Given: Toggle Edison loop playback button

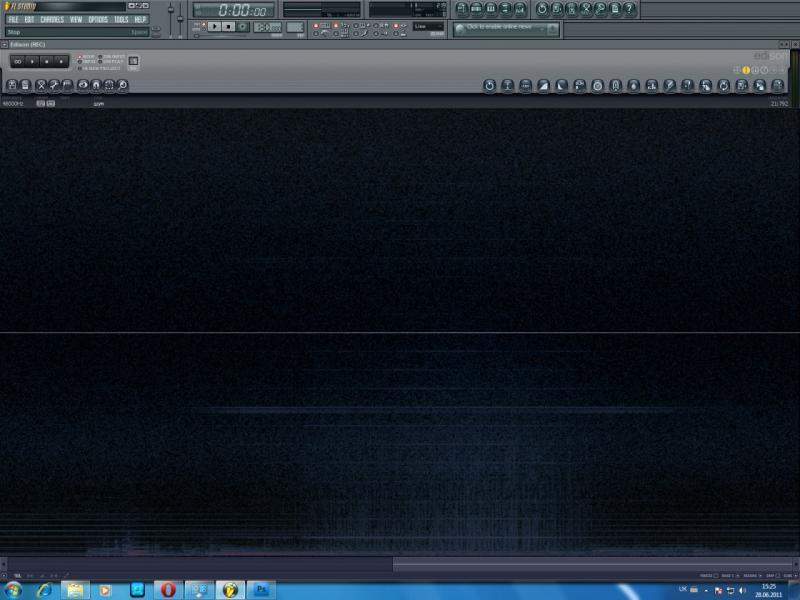Looking at the screenshot, I should tap(18, 62).
